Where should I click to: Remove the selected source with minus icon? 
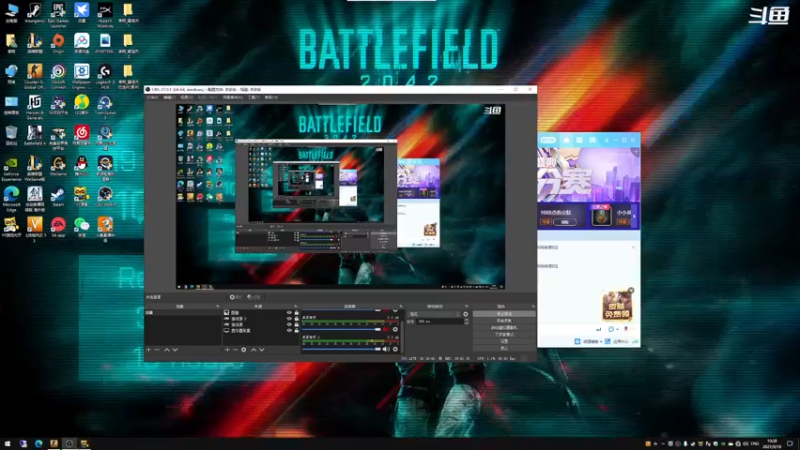[x=235, y=350]
